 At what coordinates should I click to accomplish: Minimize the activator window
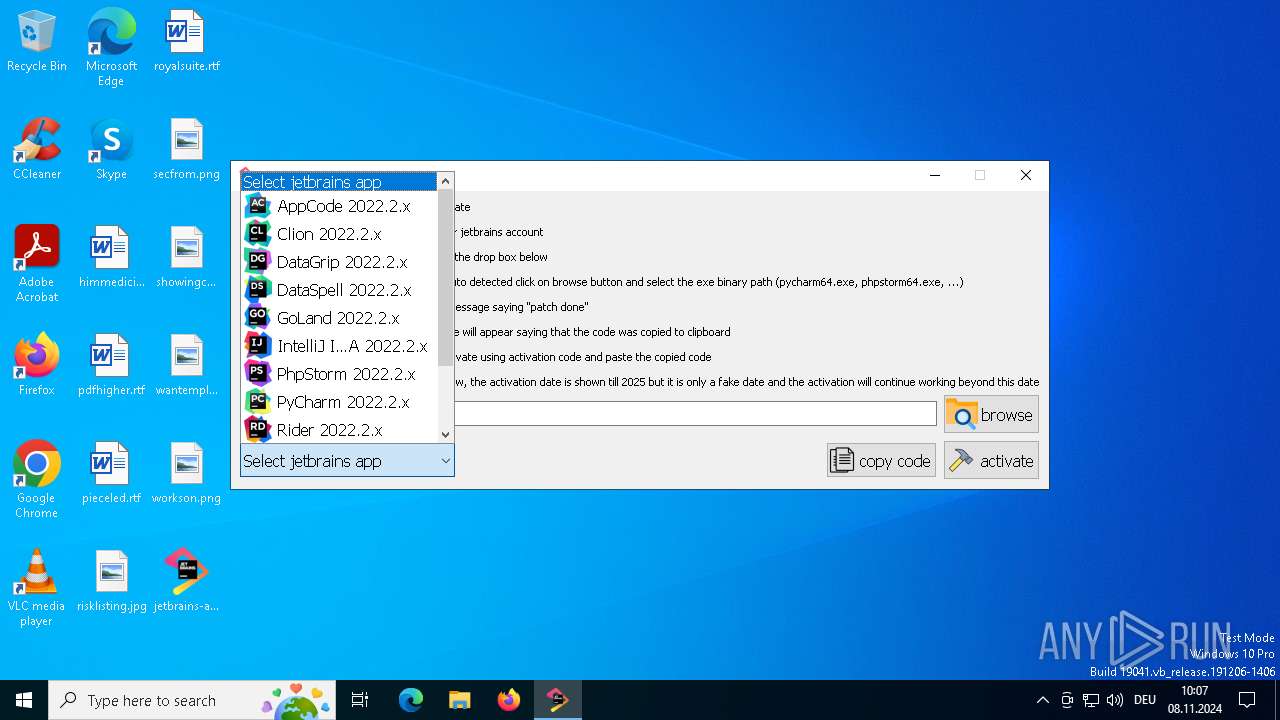(934, 175)
